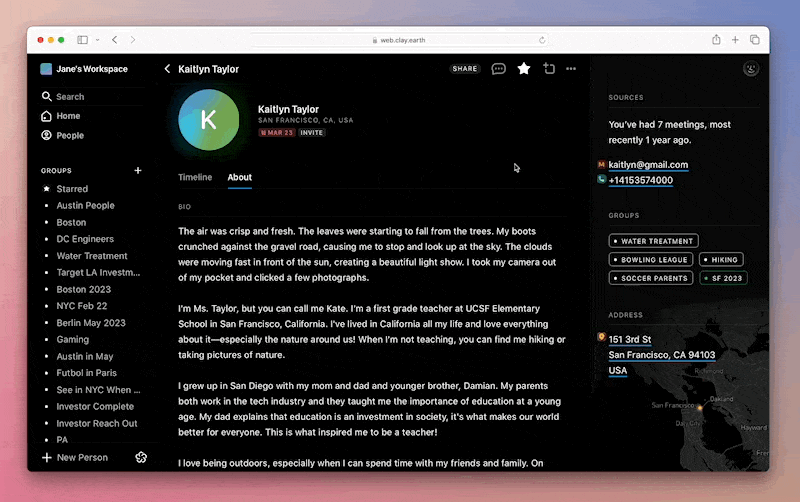The height and width of the screenshot is (502, 800).
Task: Expand the Safari sidebar dropdown arrow
Action: tap(96, 40)
